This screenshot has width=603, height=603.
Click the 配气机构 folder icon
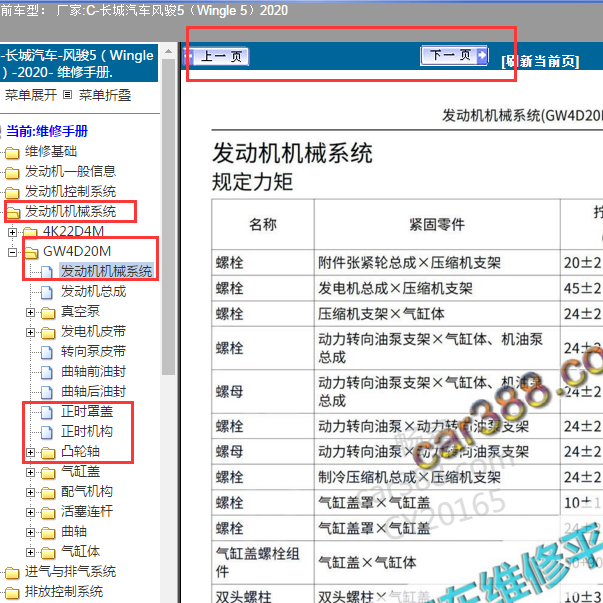(x=48, y=493)
